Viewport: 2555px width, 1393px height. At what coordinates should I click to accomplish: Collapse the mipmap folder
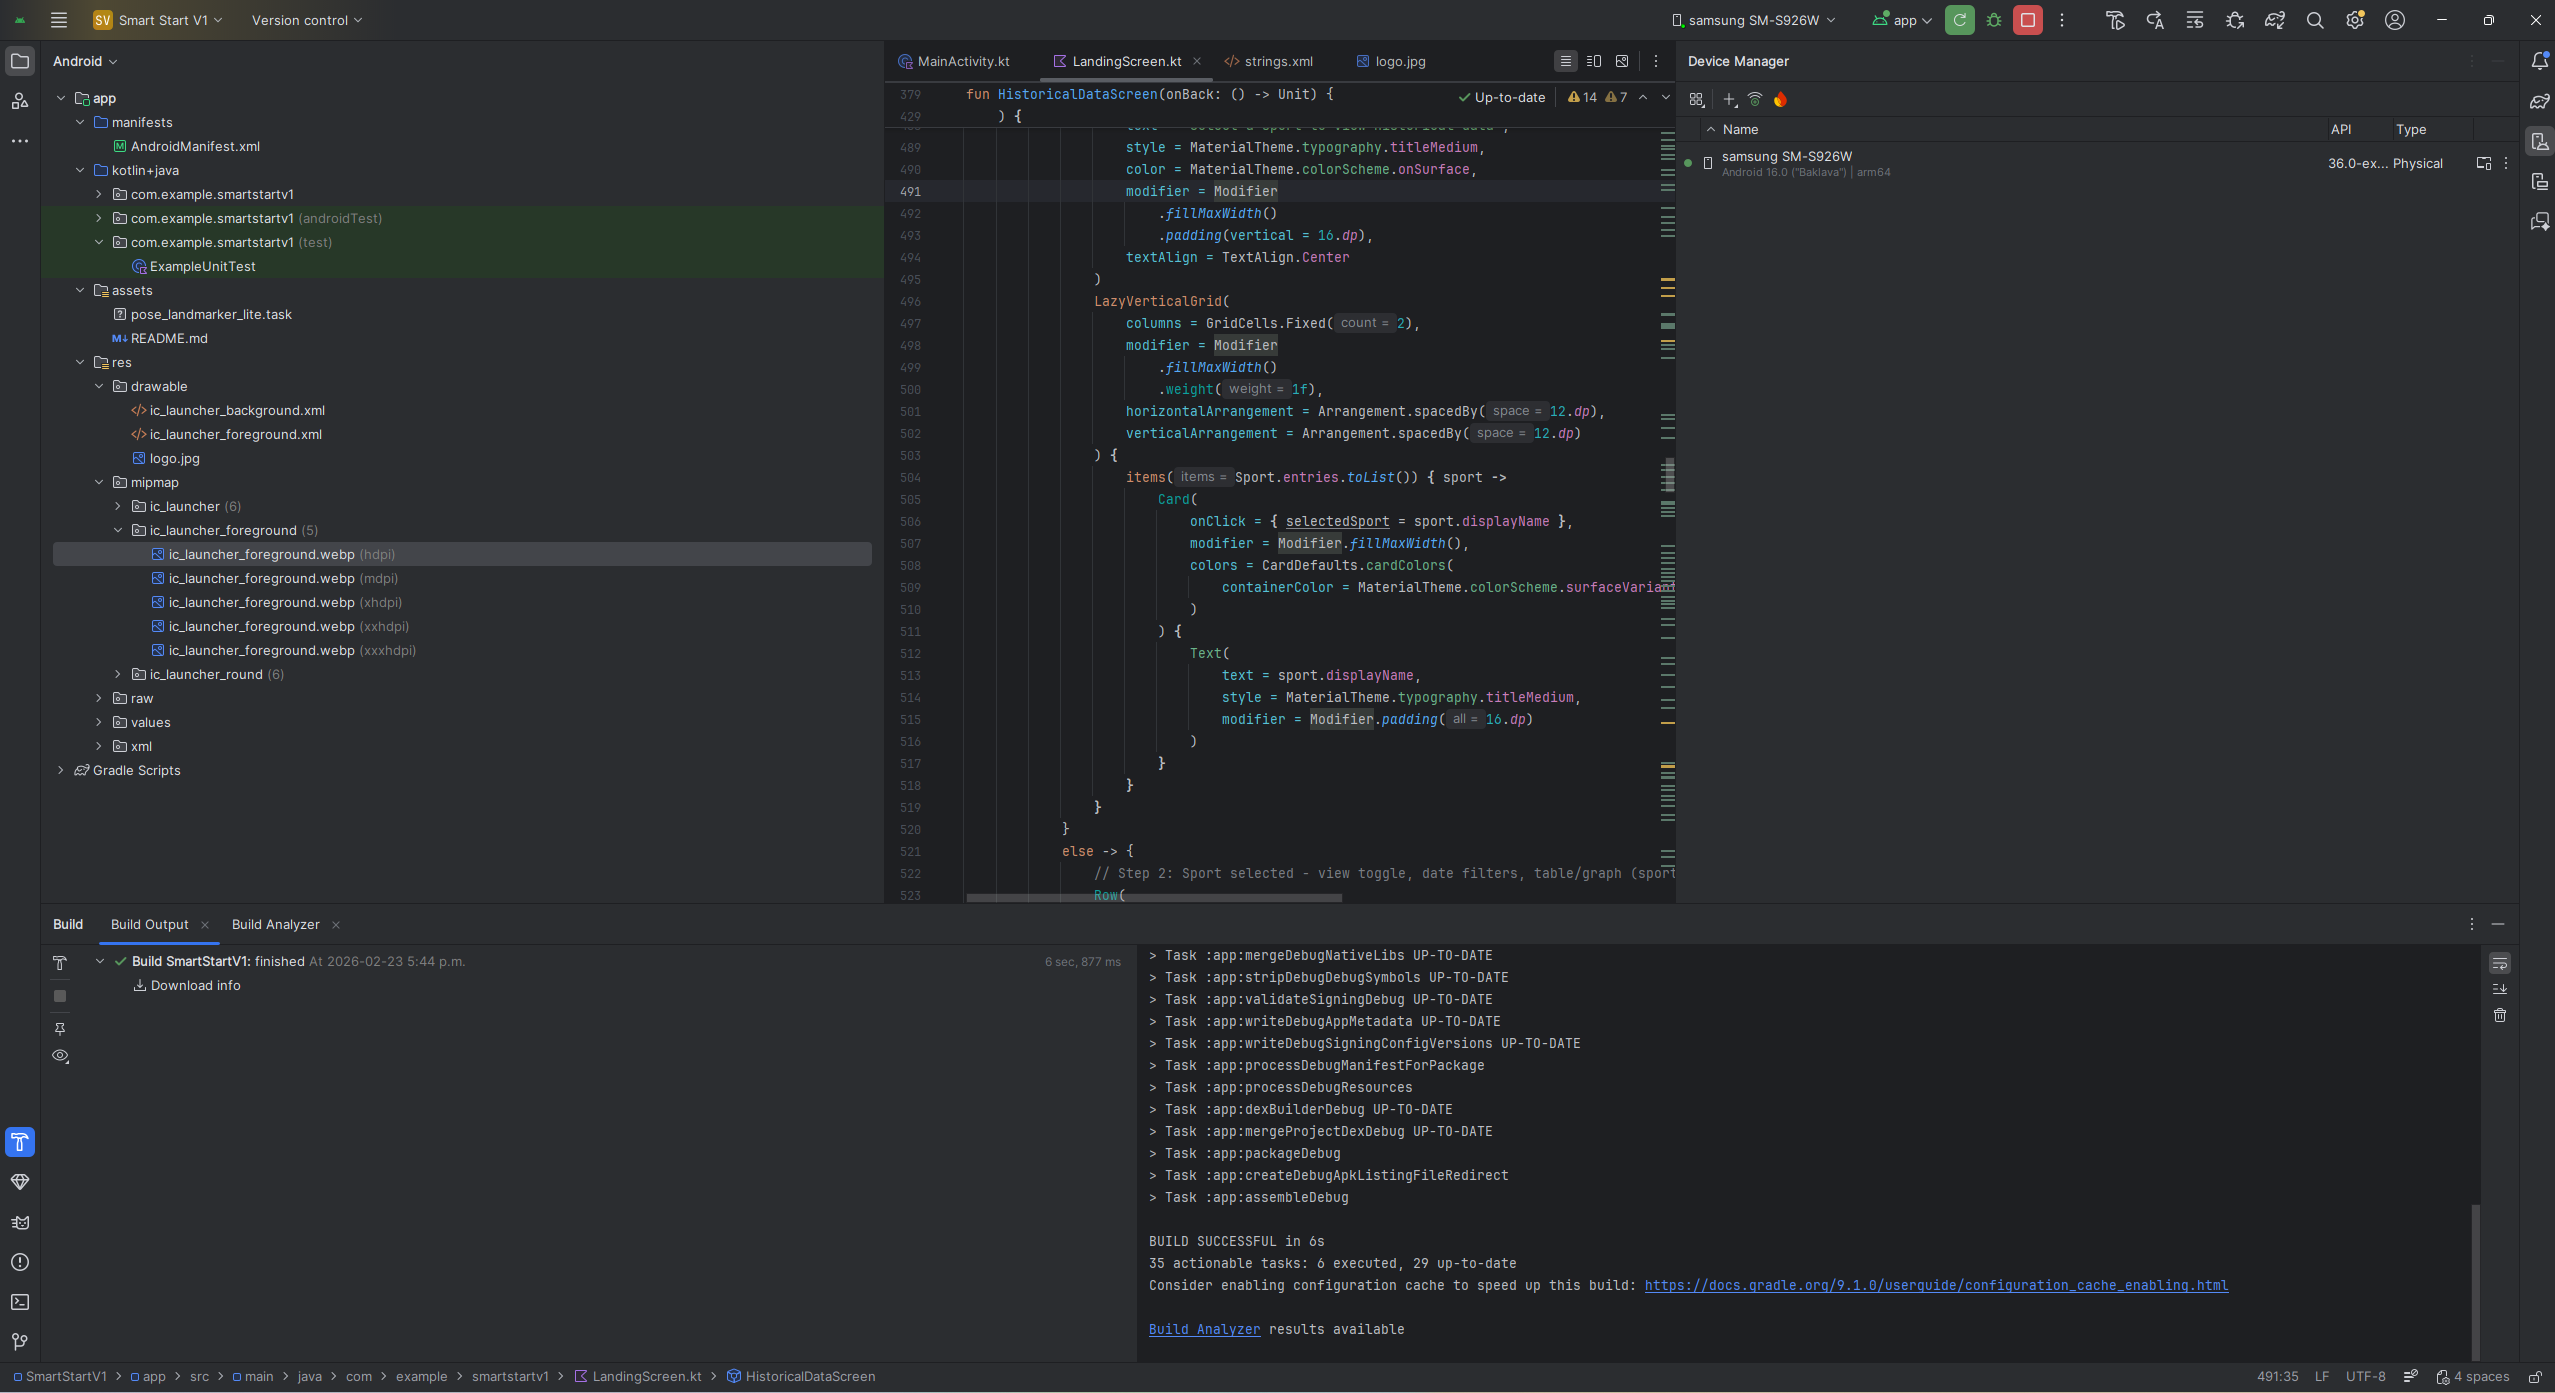tap(99, 482)
